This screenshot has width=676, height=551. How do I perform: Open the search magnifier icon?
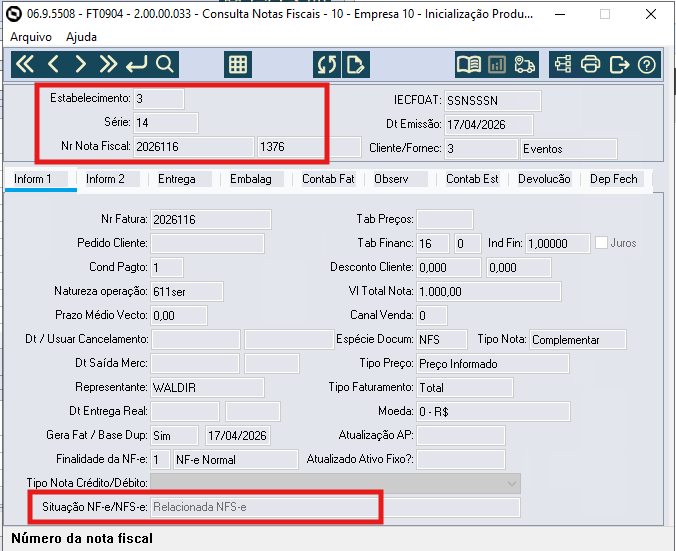(x=165, y=65)
